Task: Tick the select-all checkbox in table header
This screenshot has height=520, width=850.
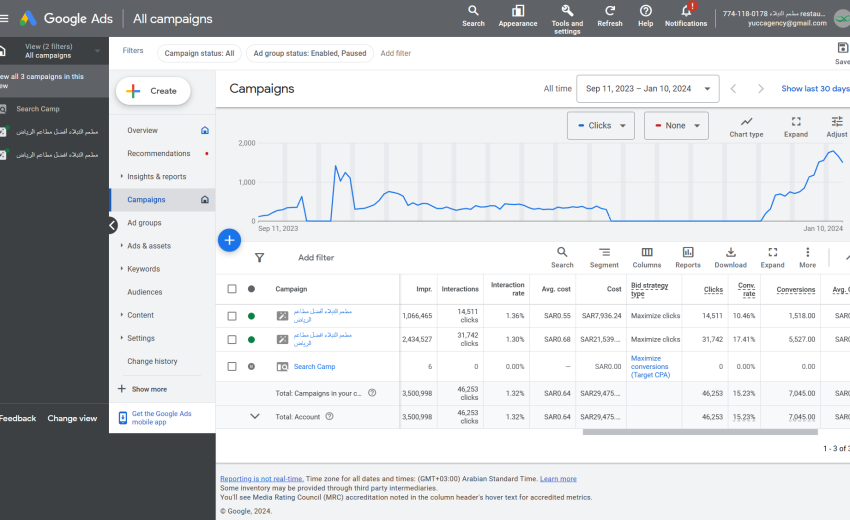Action: pyautogui.click(x=232, y=289)
